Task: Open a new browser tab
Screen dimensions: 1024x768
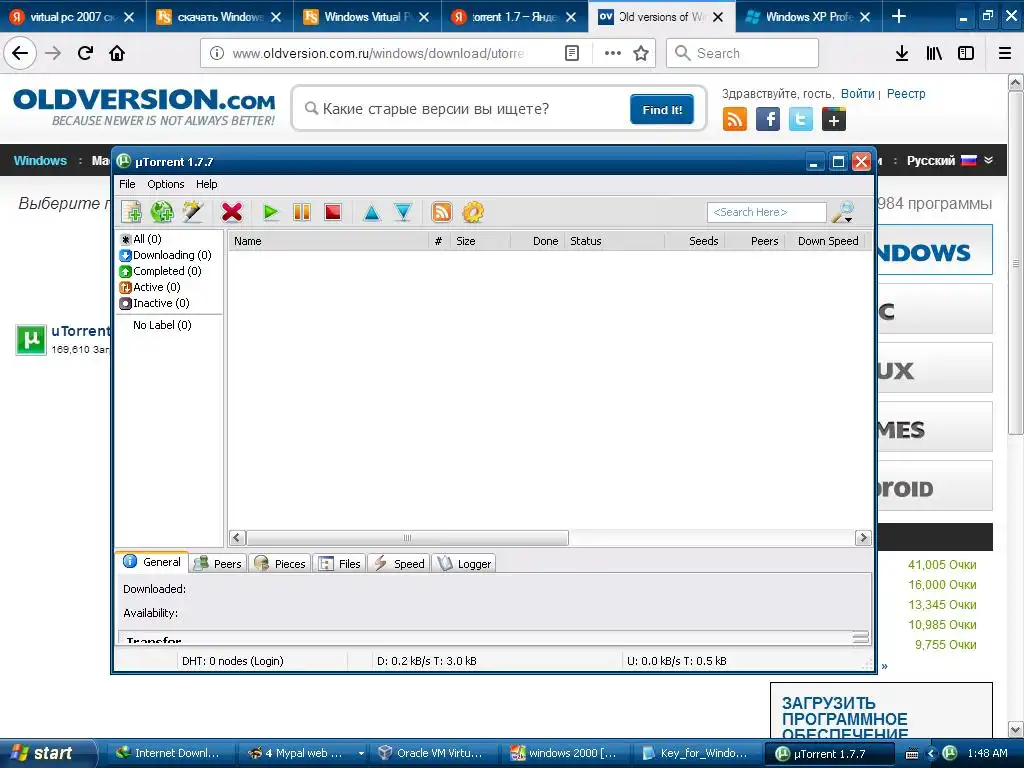Action: tap(899, 16)
